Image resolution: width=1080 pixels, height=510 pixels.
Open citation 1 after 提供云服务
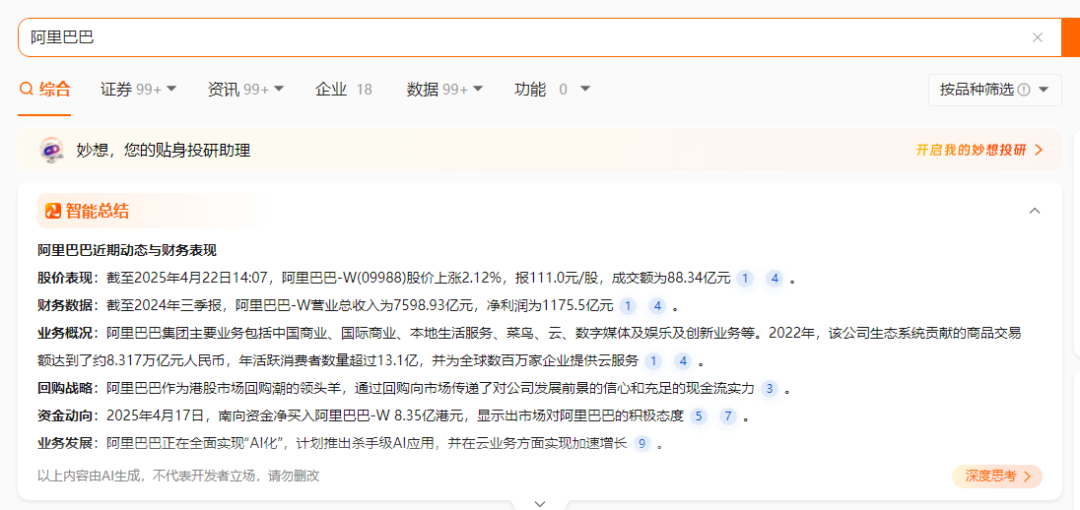[653, 361]
